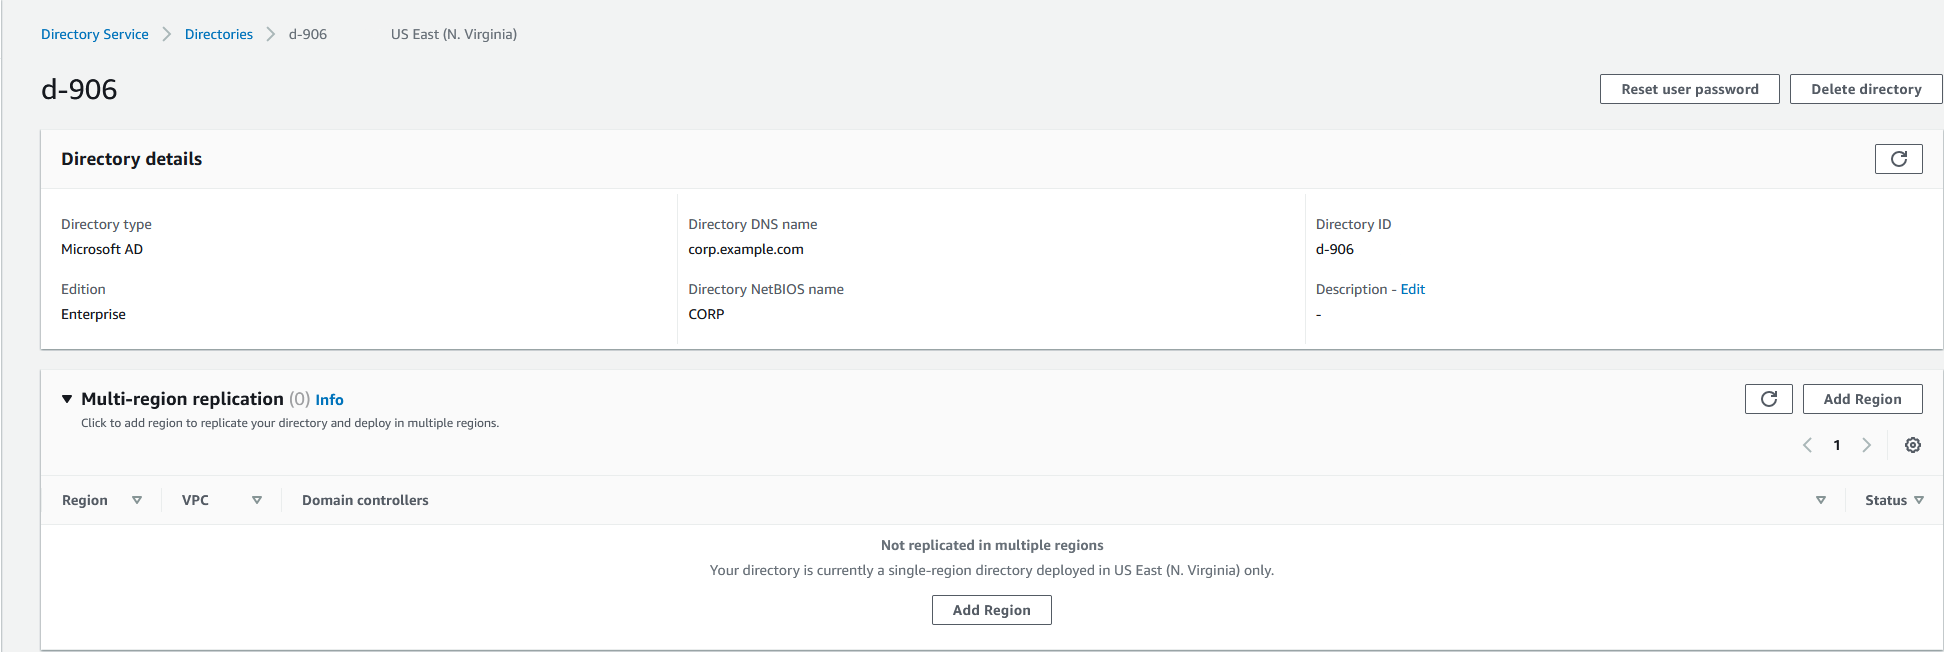Refresh the Directory details panel
Image resolution: width=1944 pixels, height=652 pixels.
coord(1898,158)
